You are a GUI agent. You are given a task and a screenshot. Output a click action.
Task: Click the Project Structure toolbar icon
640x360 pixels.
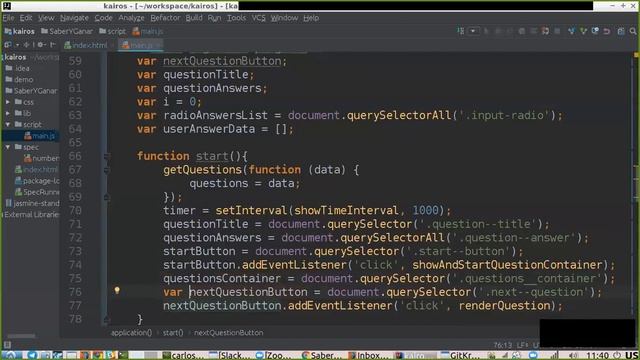pyautogui.click(x=621, y=31)
